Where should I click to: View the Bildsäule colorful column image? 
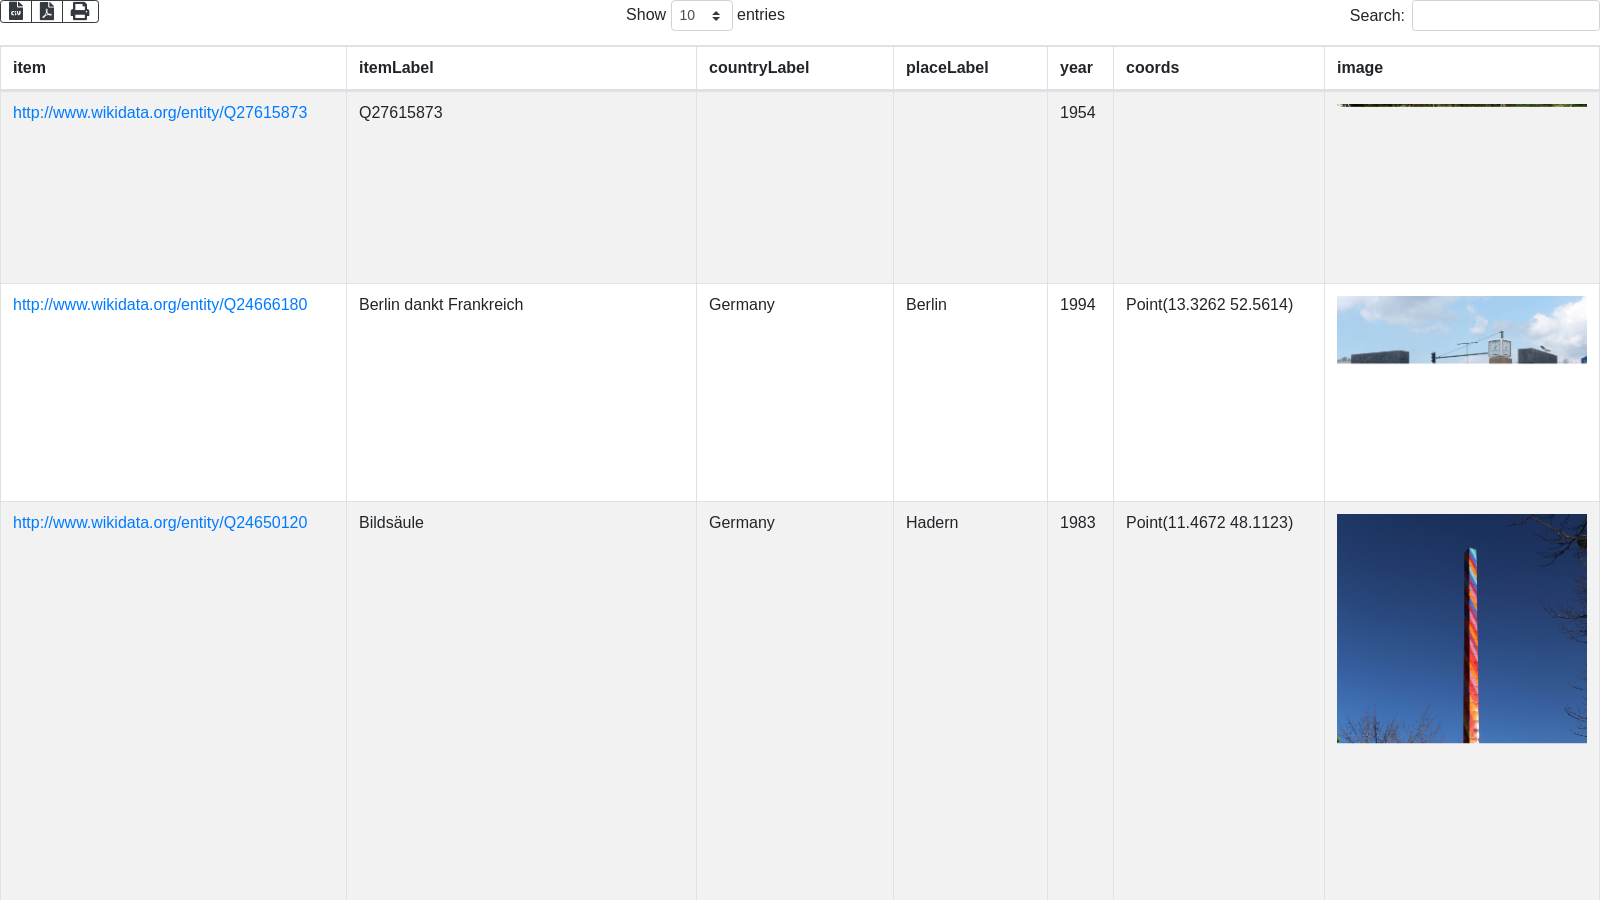pyautogui.click(x=1461, y=628)
